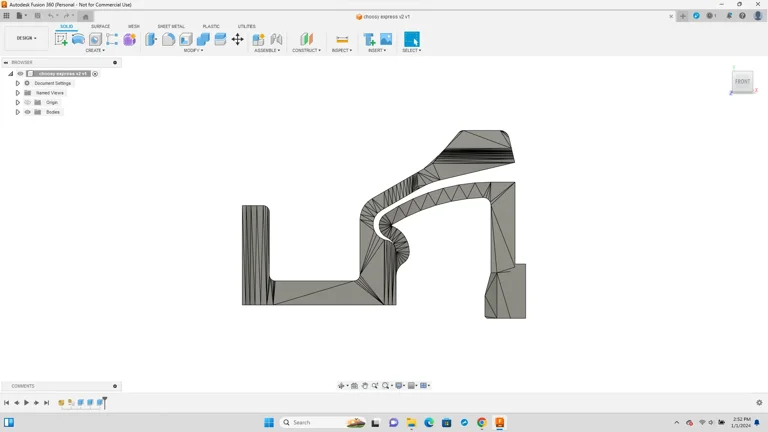The height and width of the screenshot is (432, 768).
Task: Click the Move/Copy arrows icon
Action: 237,39
